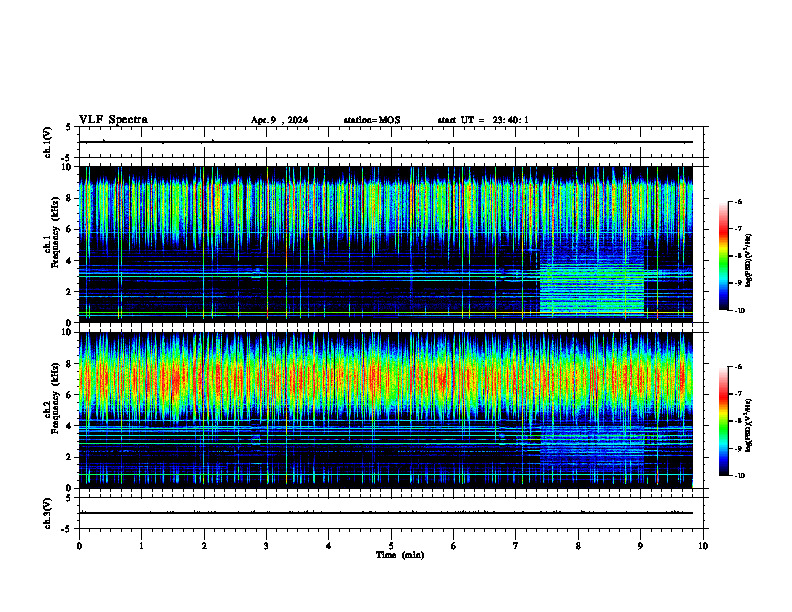The width and height of the screenshot is (792, 612).
Task: Click the ch.2 "Frequency (kHz)" axis label
Action: tap(55, 398)
